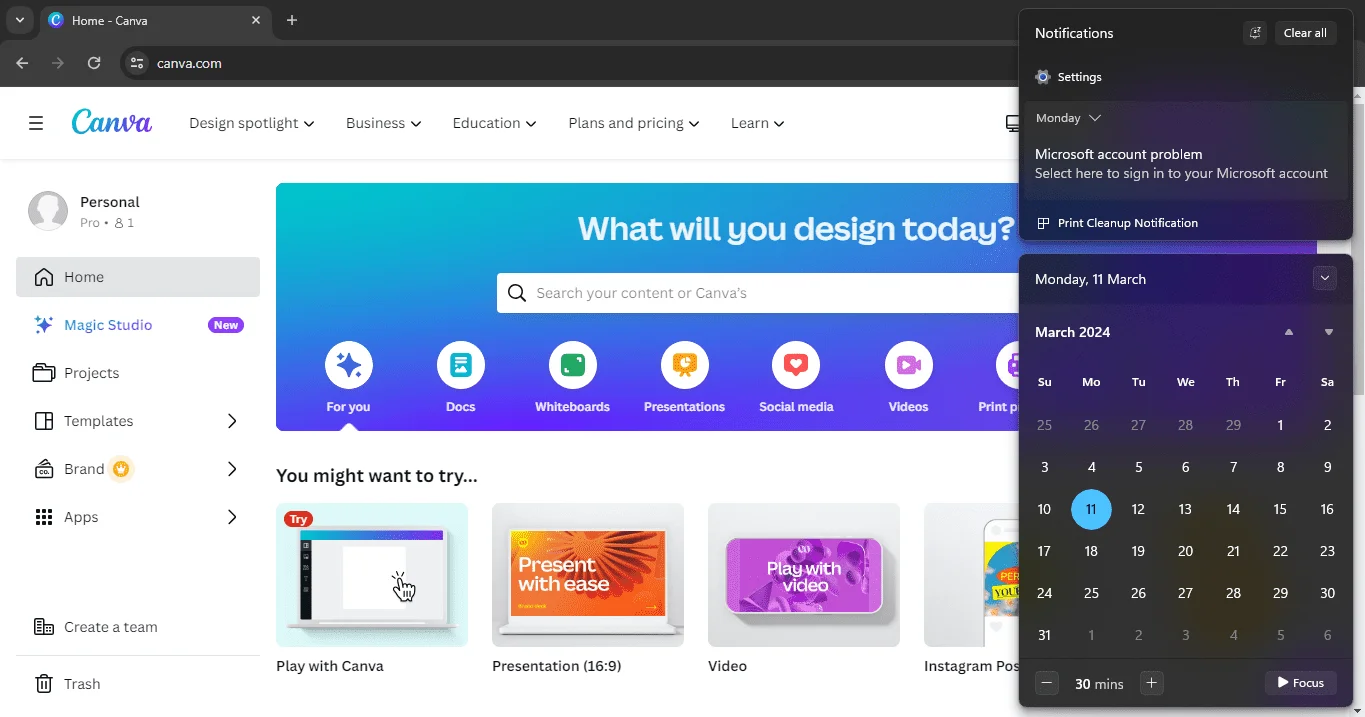
Task: Open the For you category
Action: tap(348, 378)
